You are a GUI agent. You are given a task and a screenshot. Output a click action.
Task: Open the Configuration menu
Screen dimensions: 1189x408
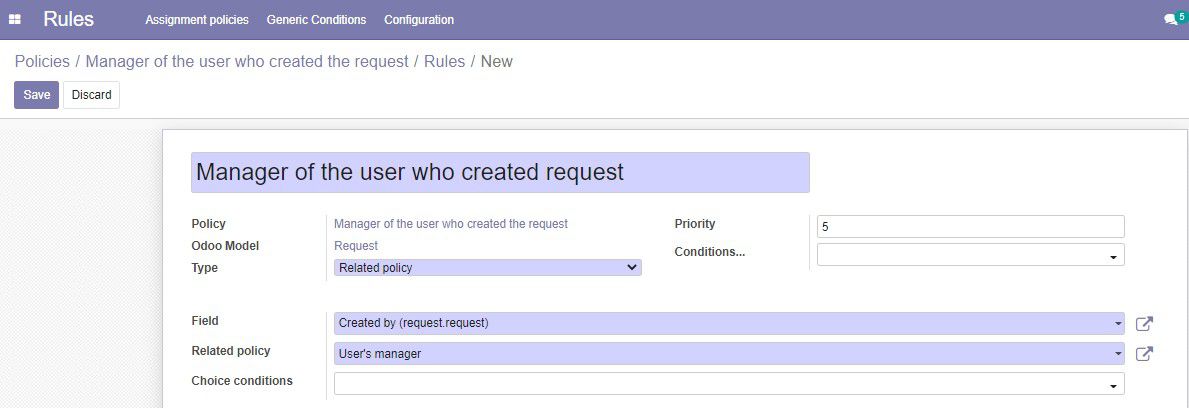click(419, 20)
